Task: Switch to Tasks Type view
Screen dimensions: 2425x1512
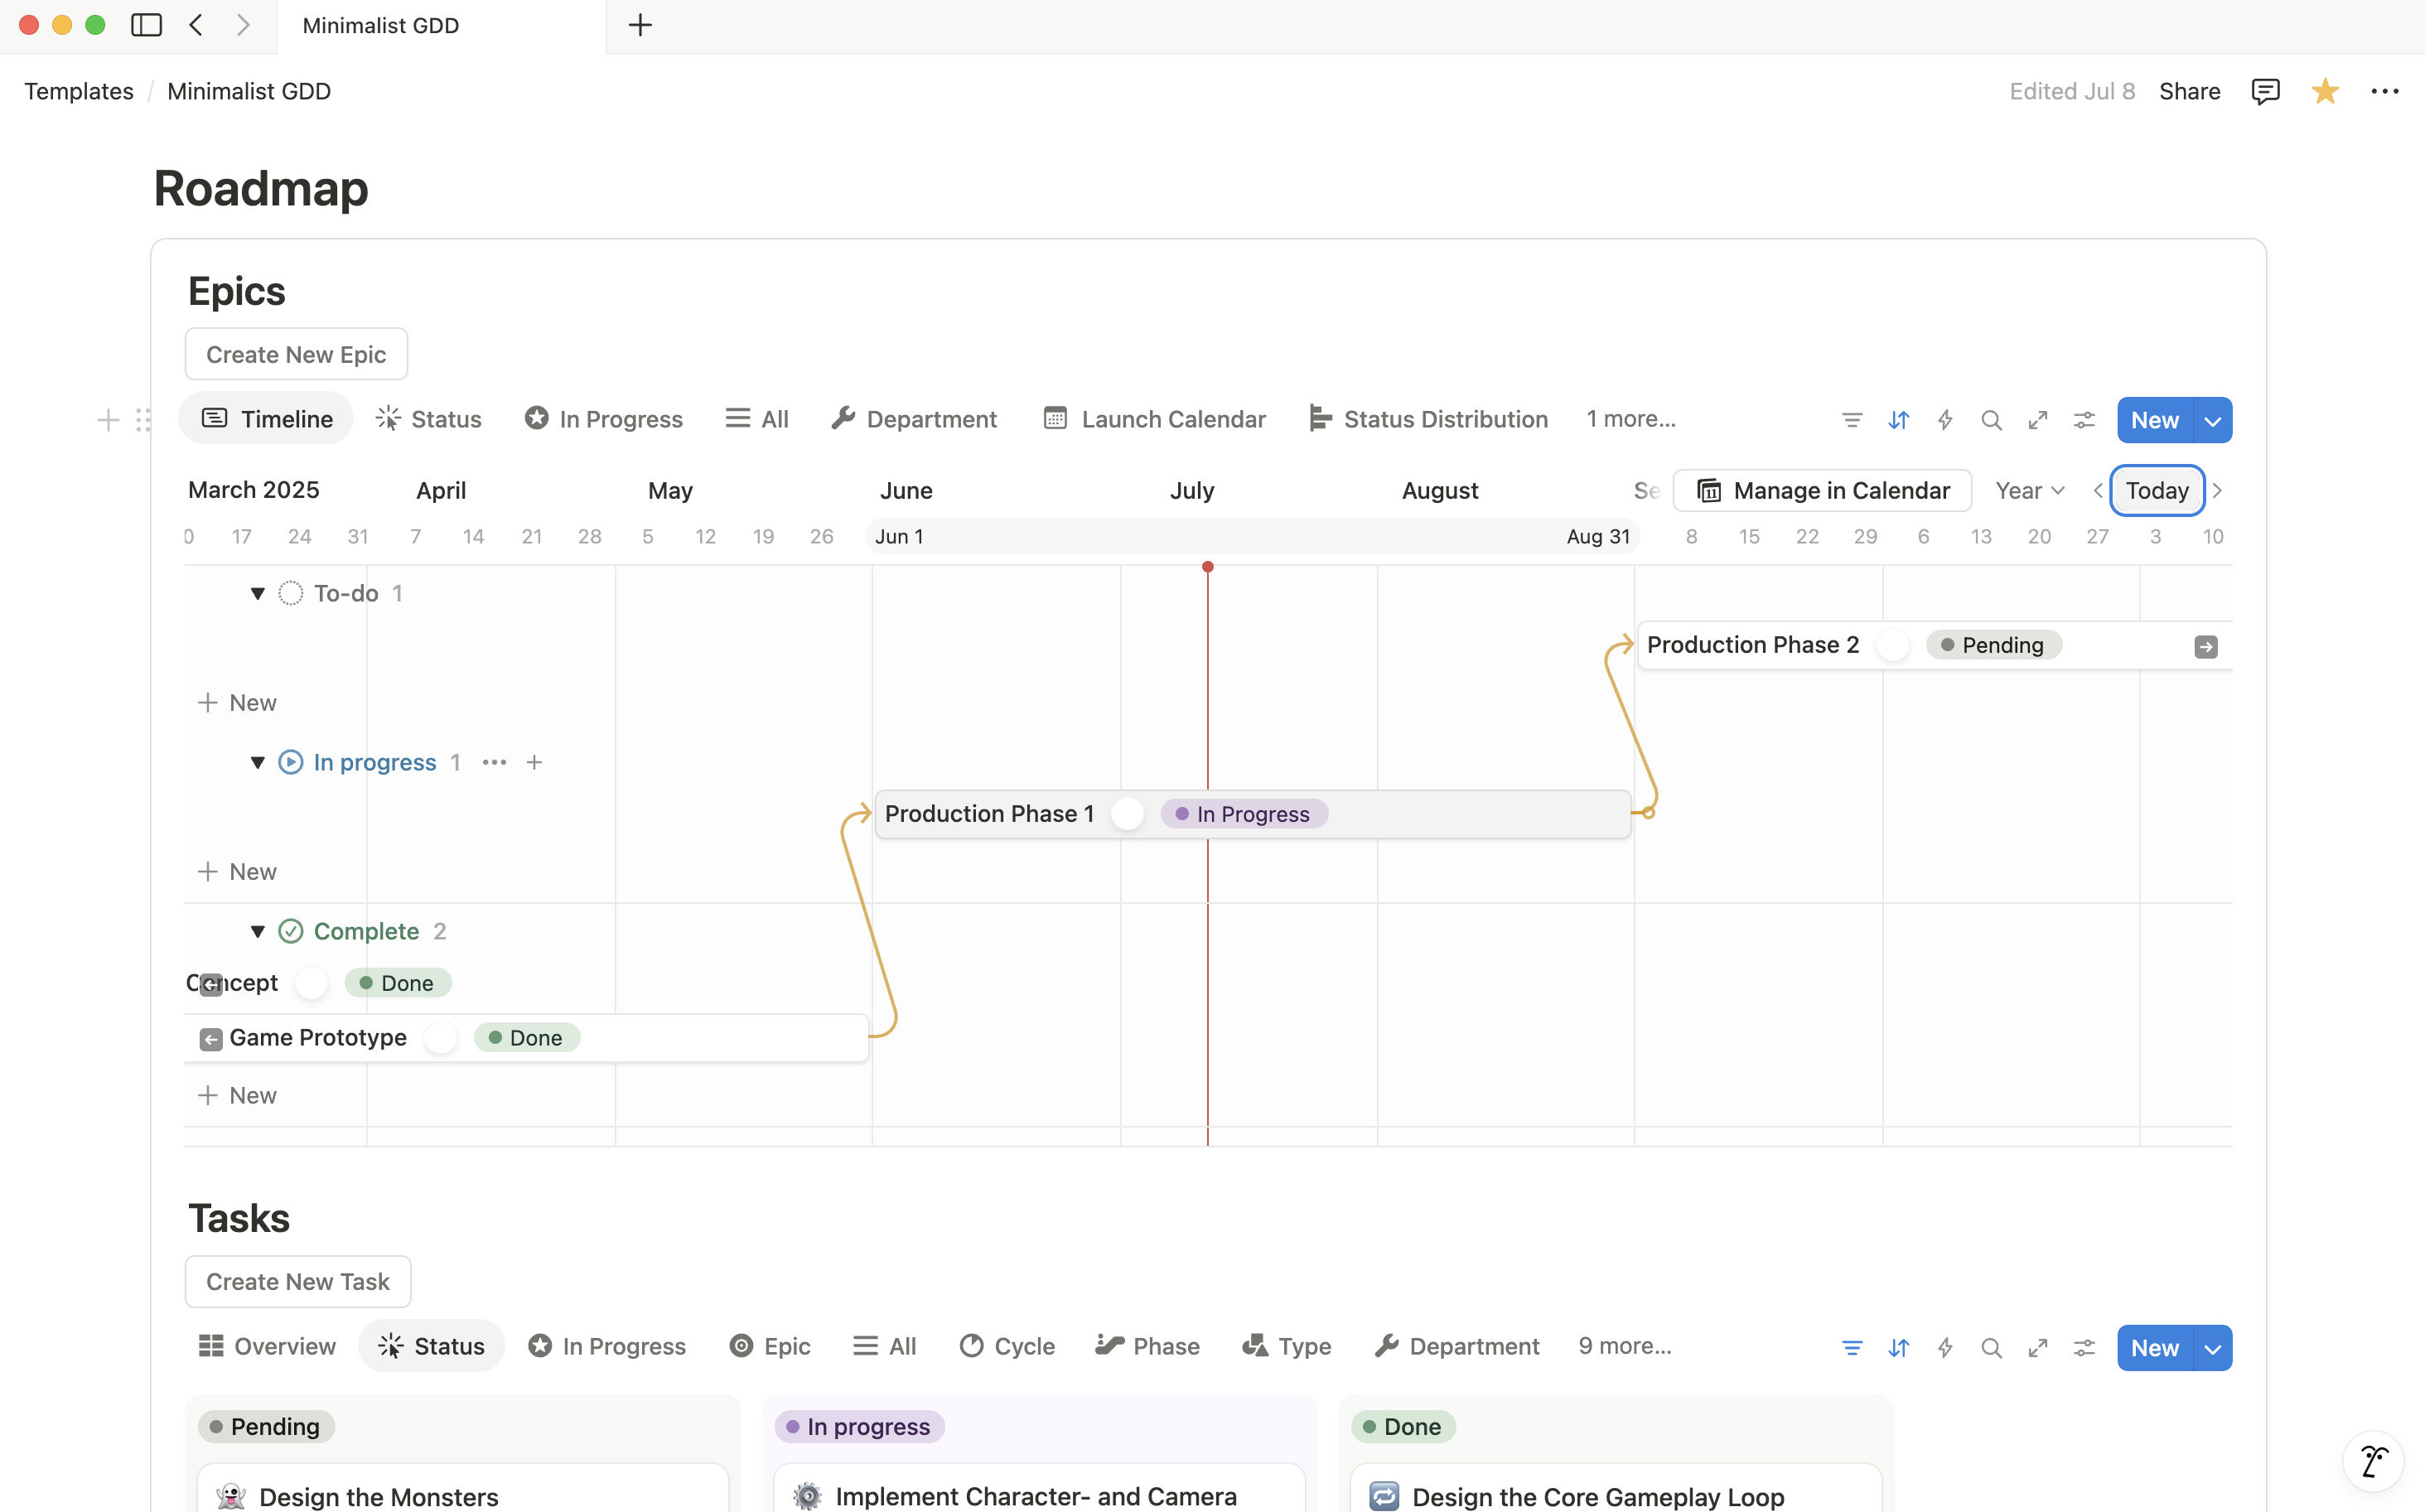Action: tap(1286, 1346)
